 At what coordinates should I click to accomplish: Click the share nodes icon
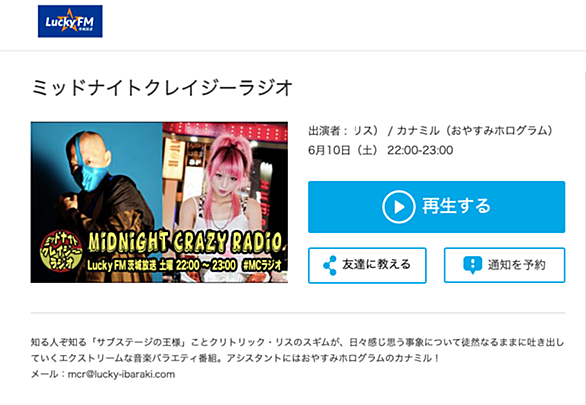click(x=330, y=265)
